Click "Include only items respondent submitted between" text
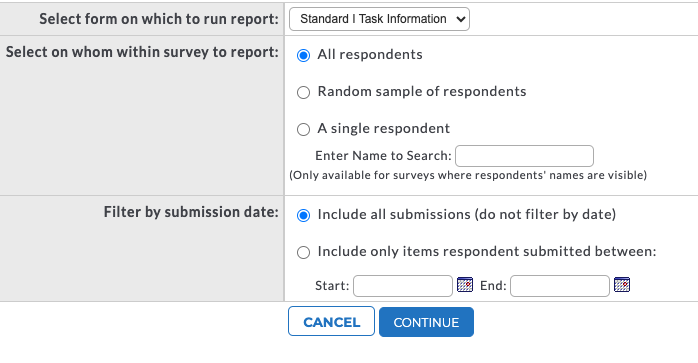Screen dimensions: 698x363 point(487,251)
